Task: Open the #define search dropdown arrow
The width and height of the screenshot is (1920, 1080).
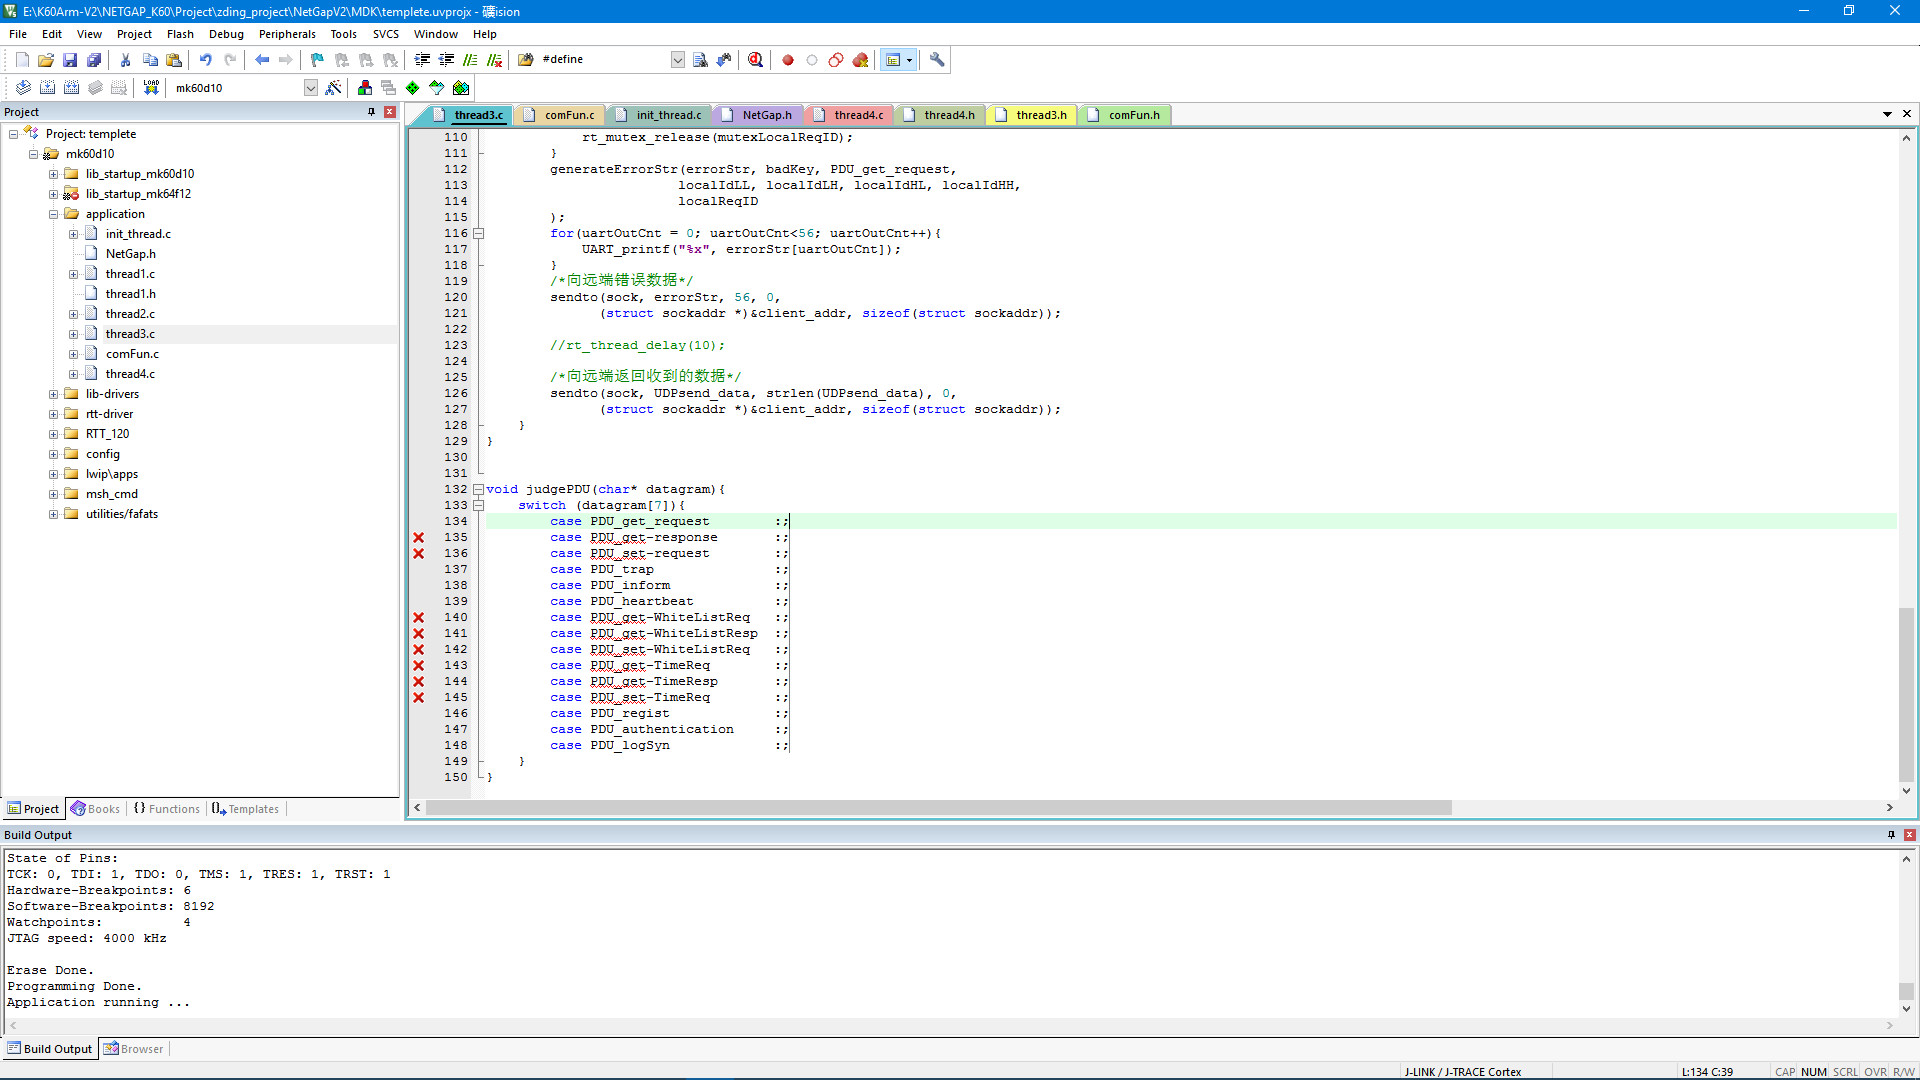Action: click(677, 60)
